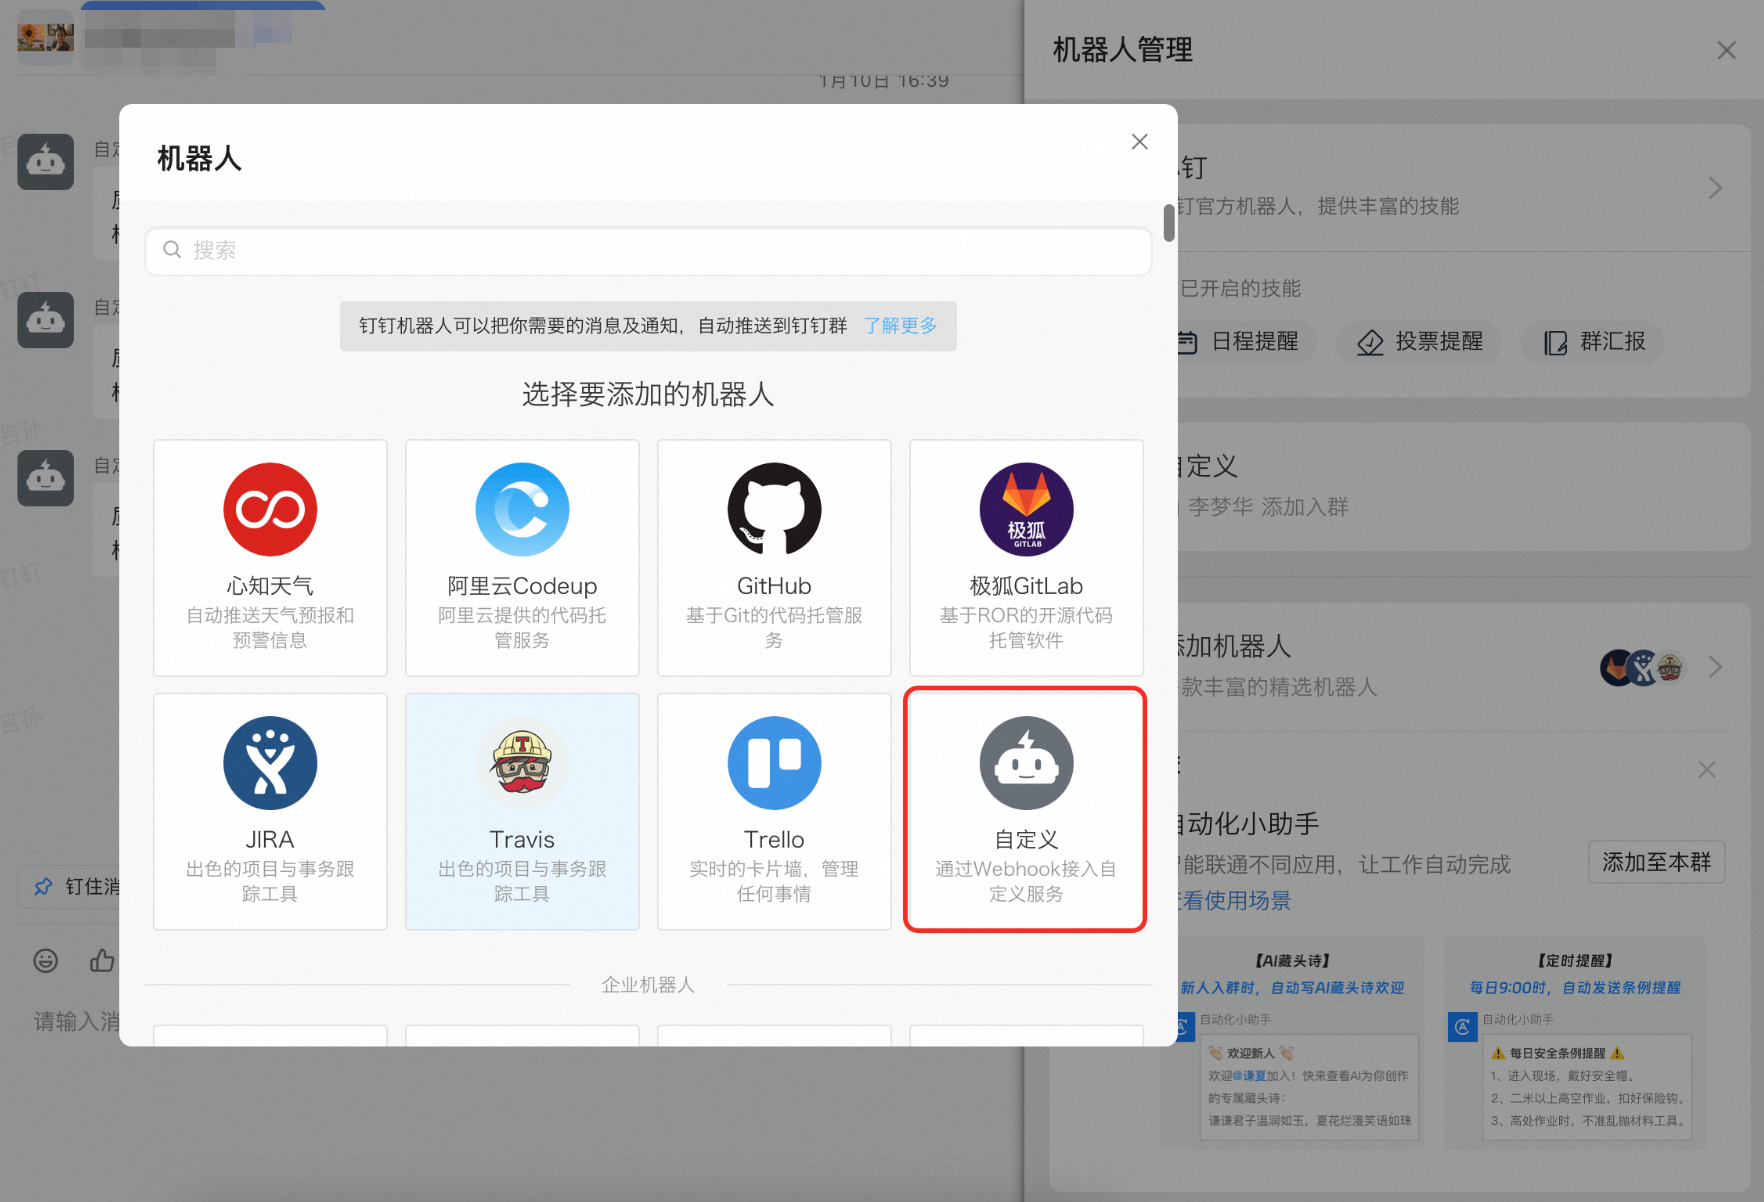Open the 了解更多 link

click(900, 325)
